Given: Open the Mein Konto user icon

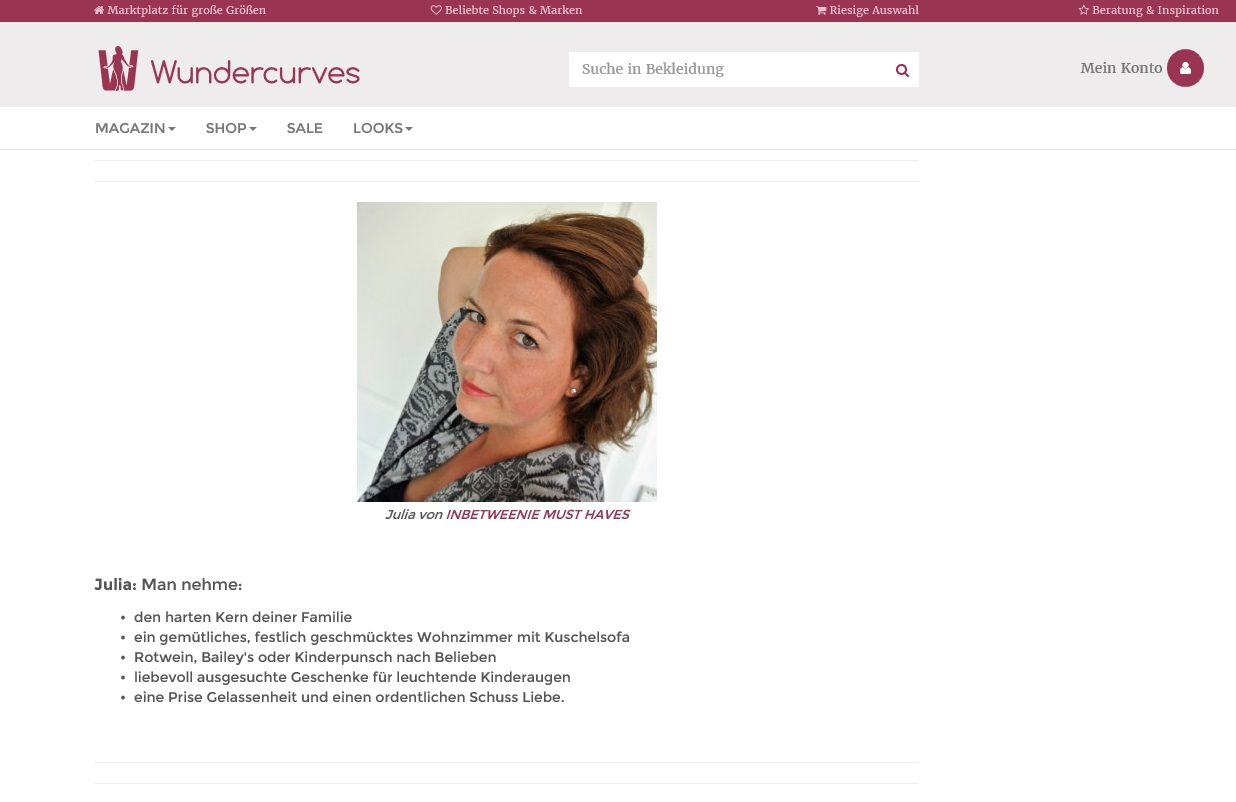Looking at the screenshot, I should (x=1185, y=68).
